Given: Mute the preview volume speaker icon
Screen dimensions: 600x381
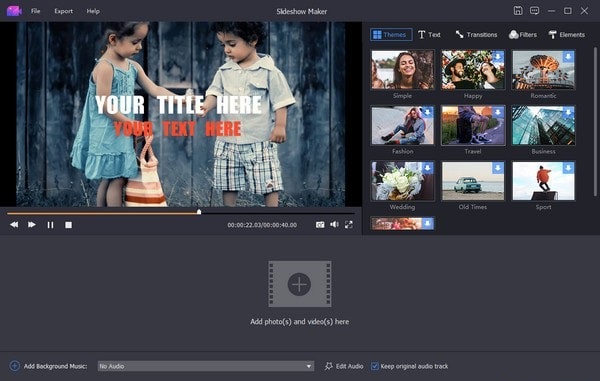Looking at the screenshot, I should pos(334,225).
